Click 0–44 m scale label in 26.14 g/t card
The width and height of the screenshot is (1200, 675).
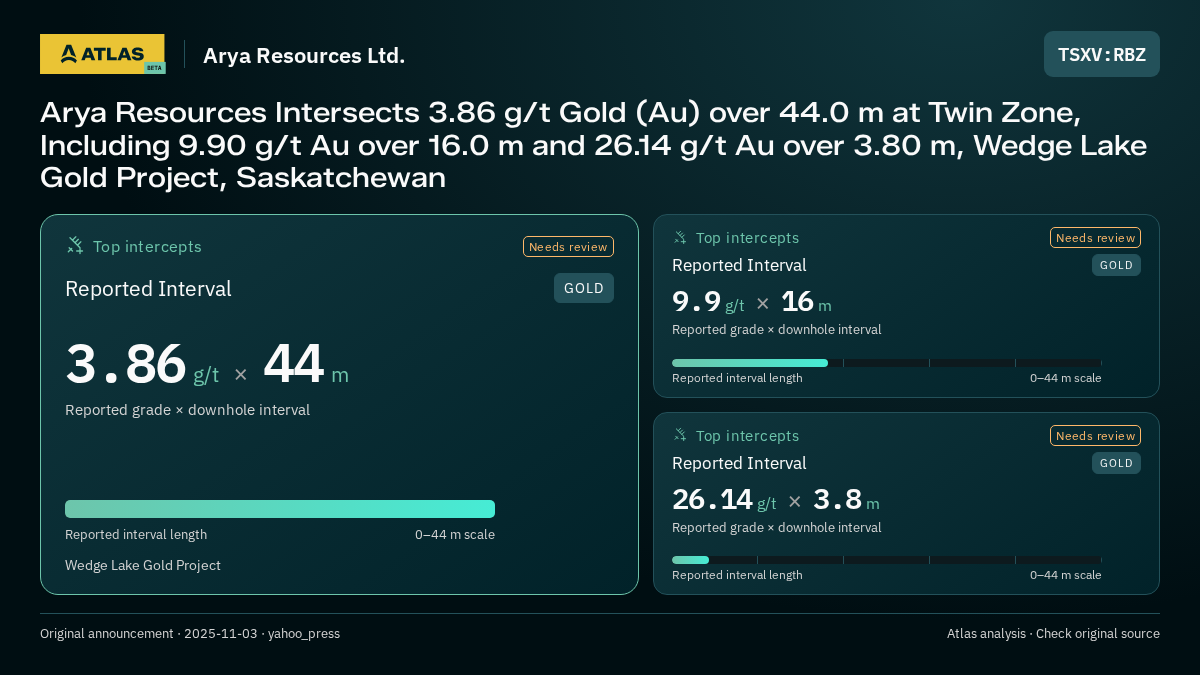coord(1066,575)
